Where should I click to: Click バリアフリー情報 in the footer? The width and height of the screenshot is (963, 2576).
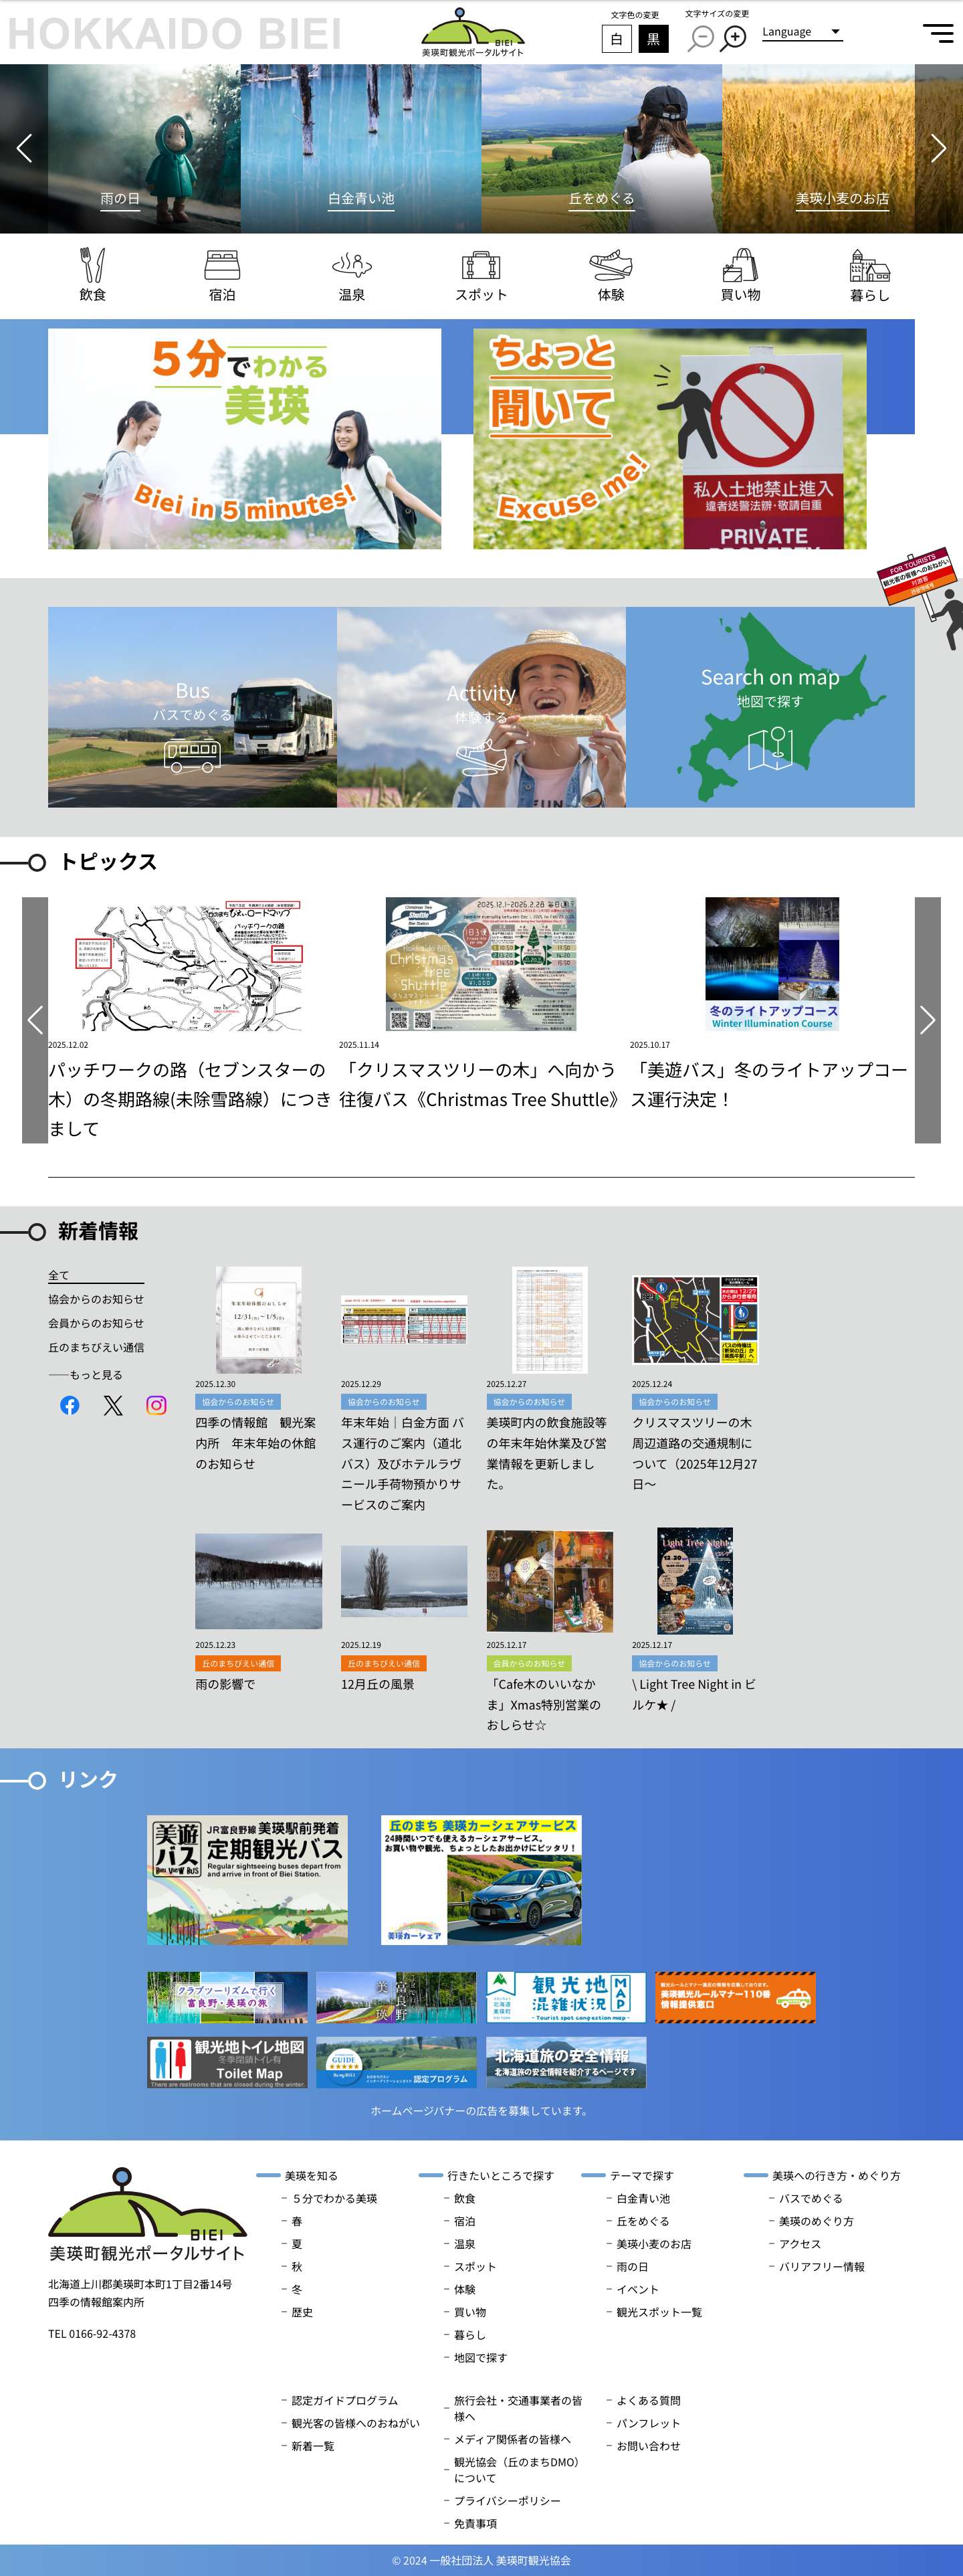pos(822,2266)
